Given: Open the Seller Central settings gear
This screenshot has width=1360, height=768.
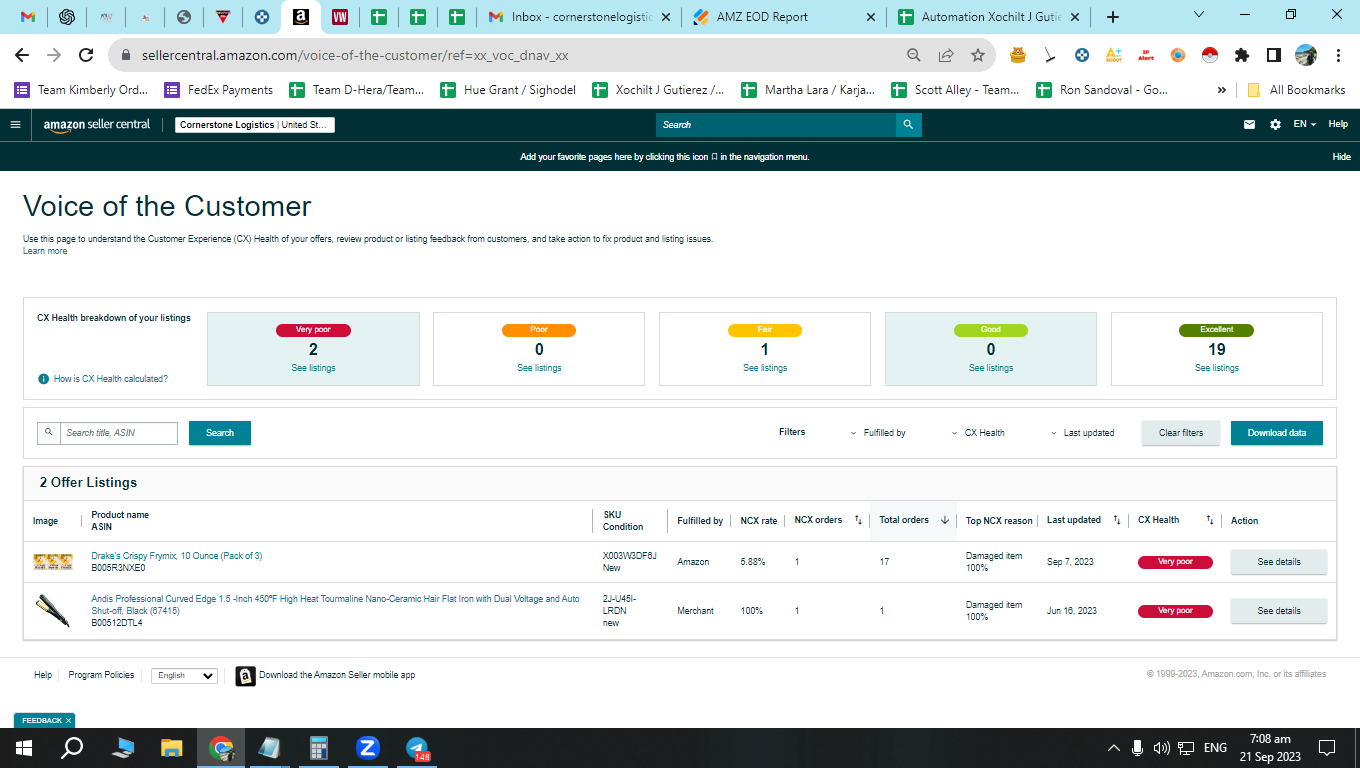Looking at the screenshot, I should click(x=1275, y=125).
